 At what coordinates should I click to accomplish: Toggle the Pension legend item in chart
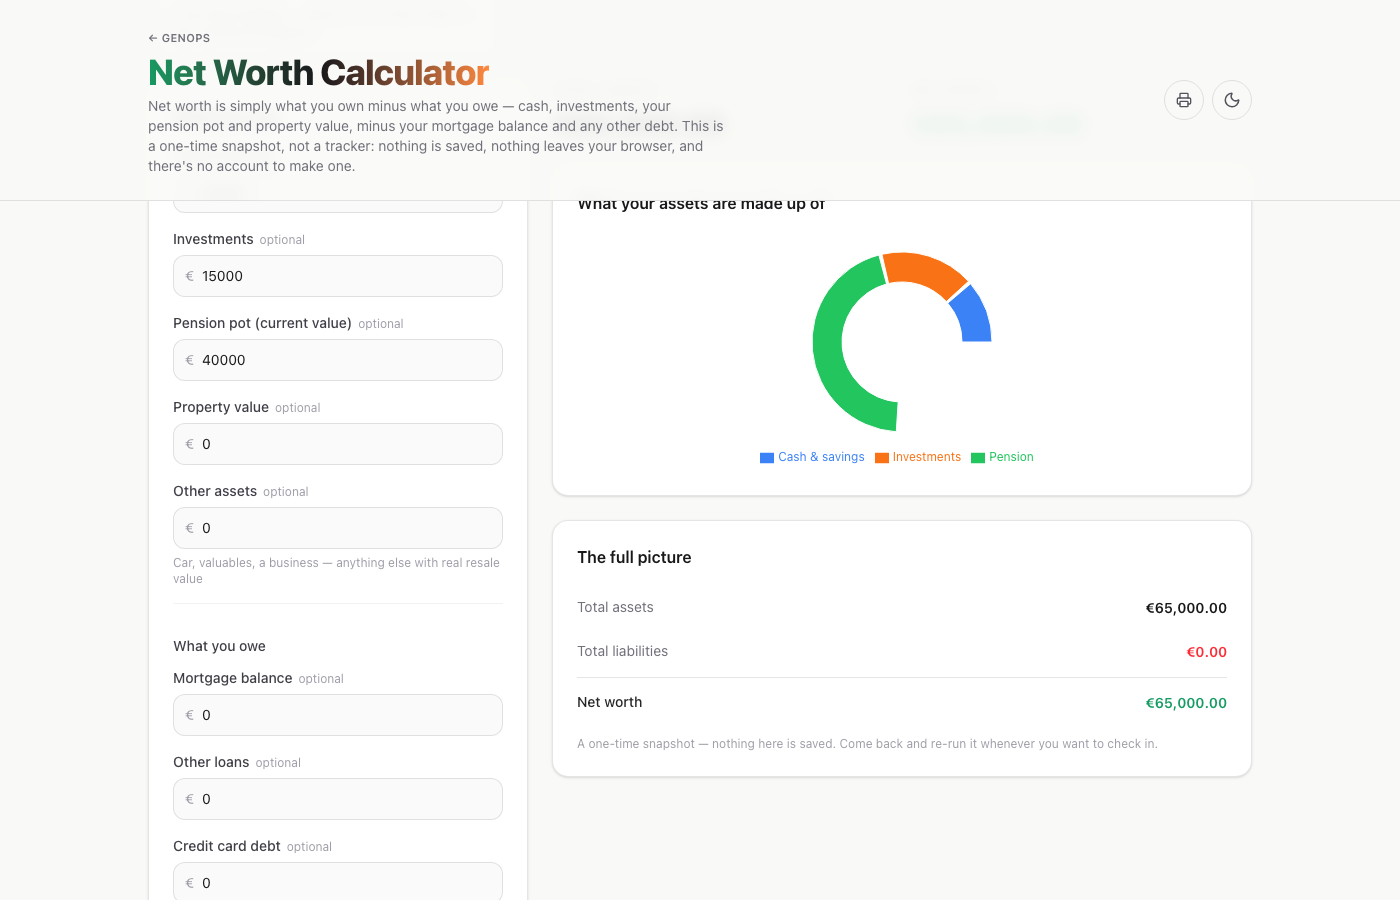[1002, 457]
